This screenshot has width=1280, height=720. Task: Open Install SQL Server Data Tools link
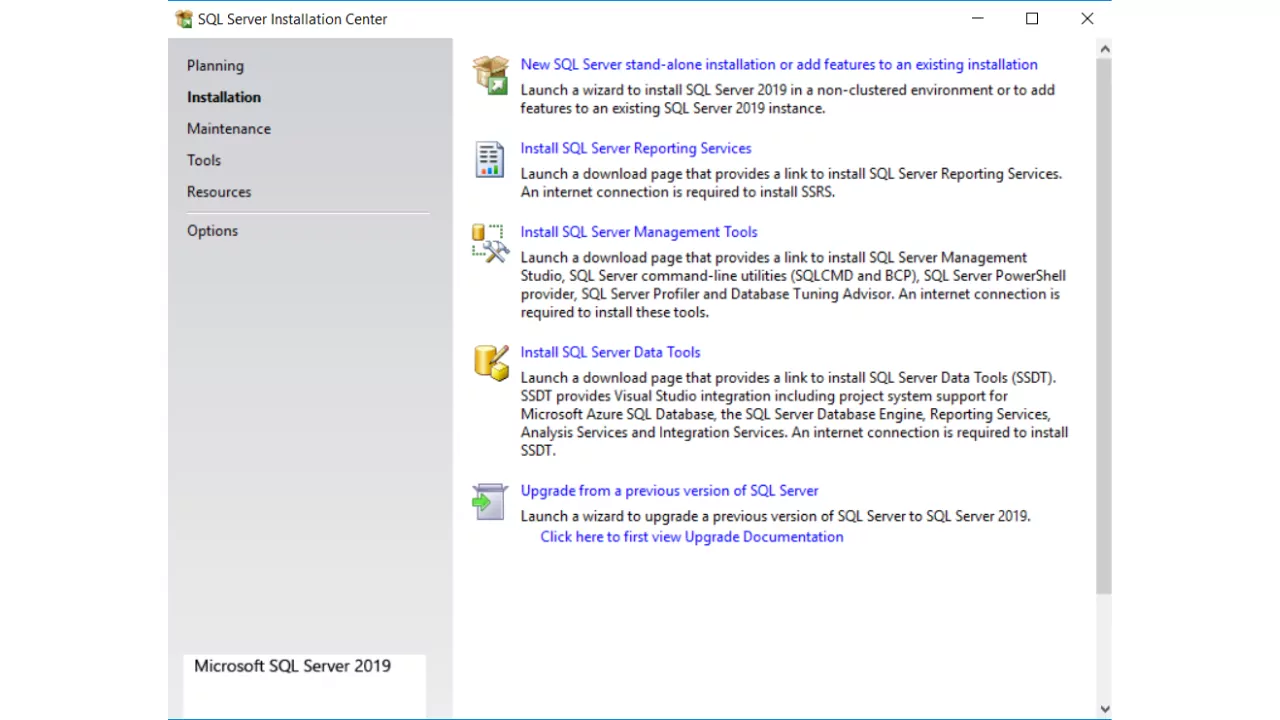pos(610,352)
